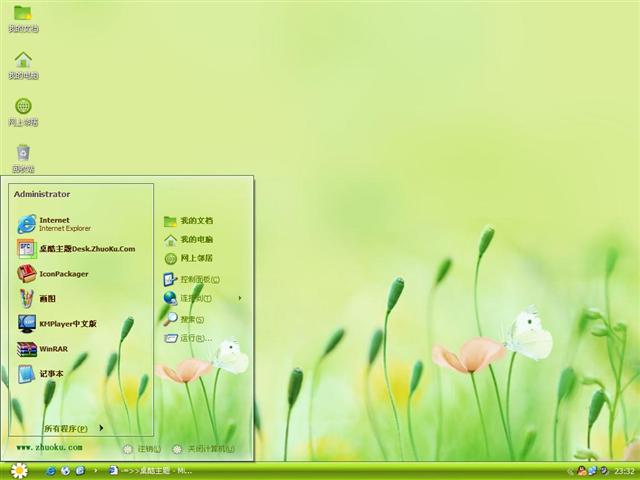640x480 pixels.
Task: Click 注销(L) log off button
Action: 142,449
